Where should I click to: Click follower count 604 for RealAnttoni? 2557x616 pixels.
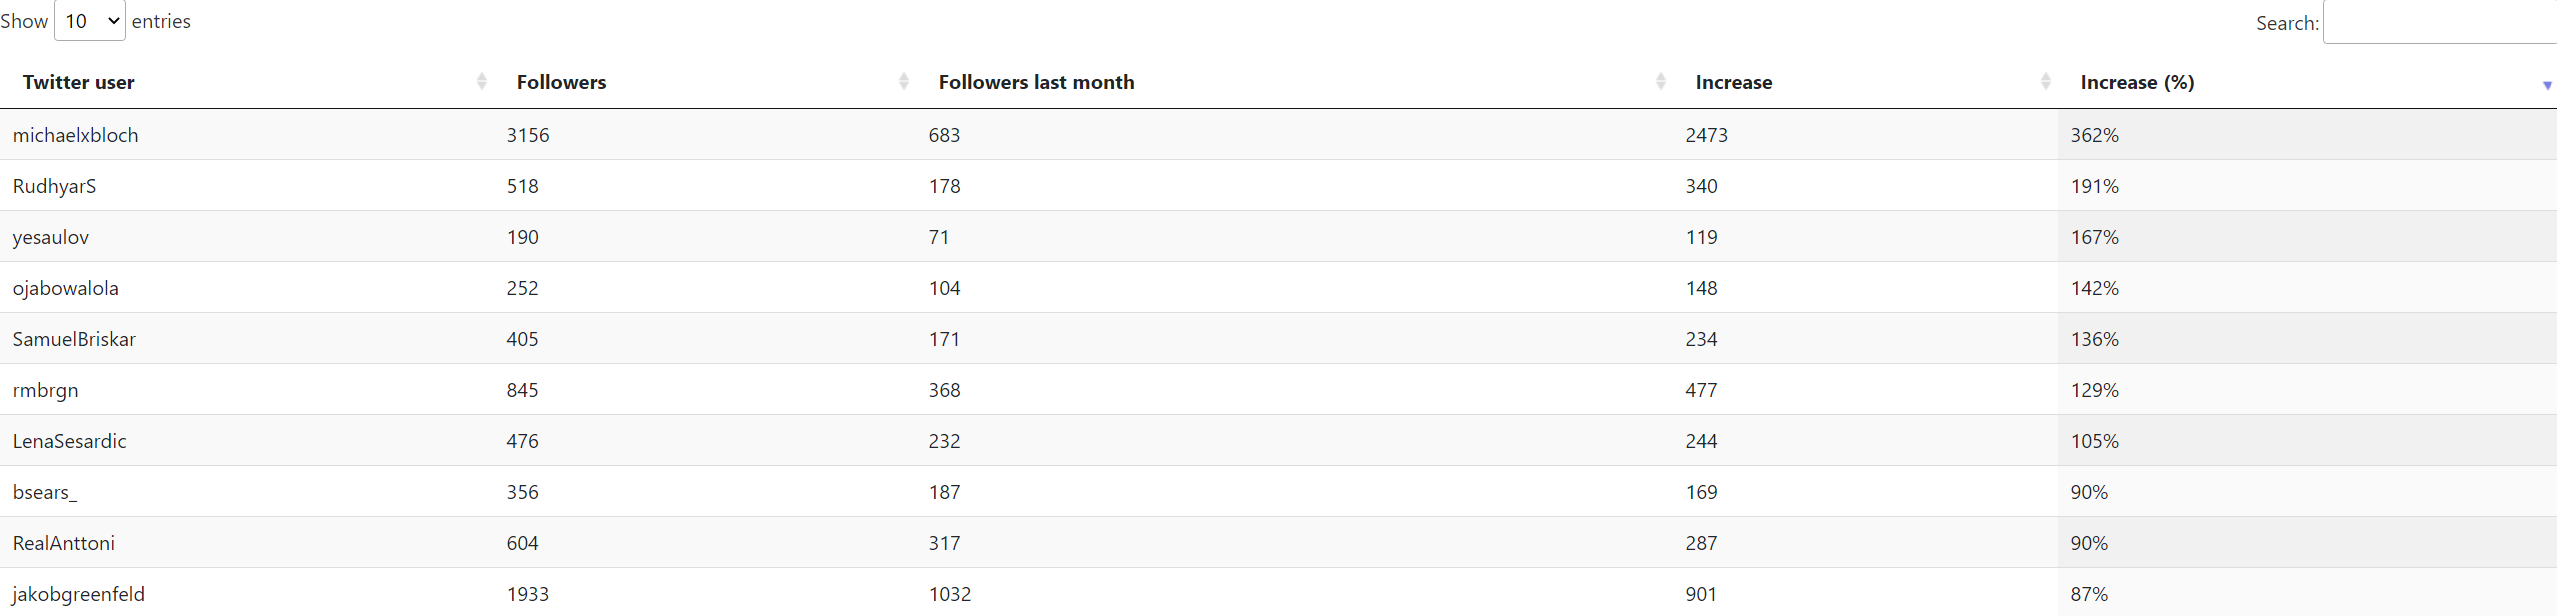tap(522, 543)
